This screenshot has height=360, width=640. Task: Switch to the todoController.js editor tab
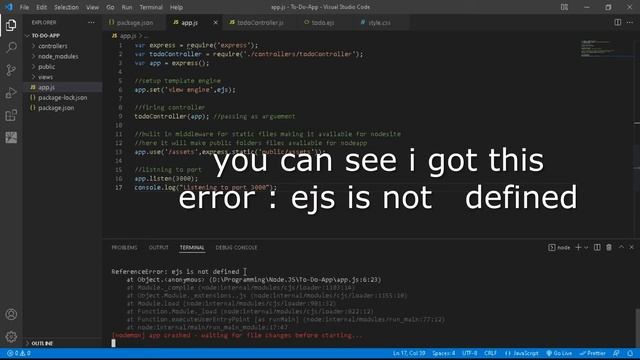260,23
